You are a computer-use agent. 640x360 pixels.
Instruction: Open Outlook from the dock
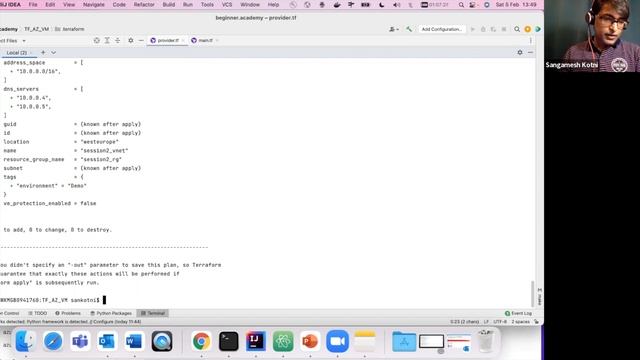[107, 341]
